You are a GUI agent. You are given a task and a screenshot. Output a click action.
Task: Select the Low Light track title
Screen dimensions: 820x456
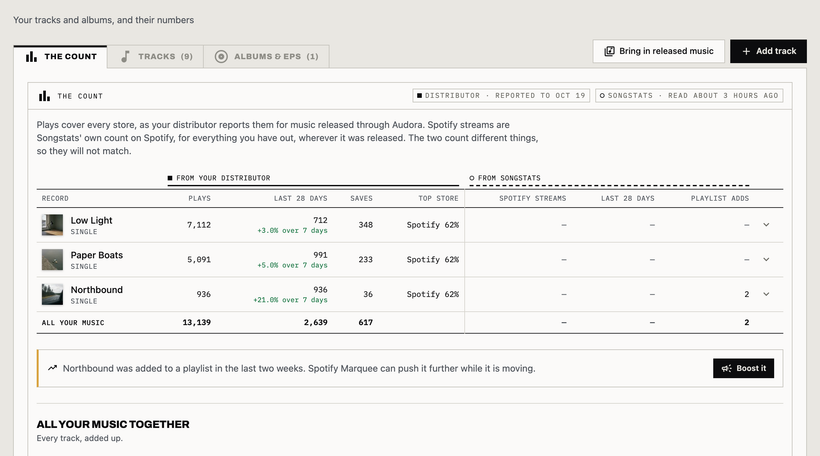click(92, 220)
